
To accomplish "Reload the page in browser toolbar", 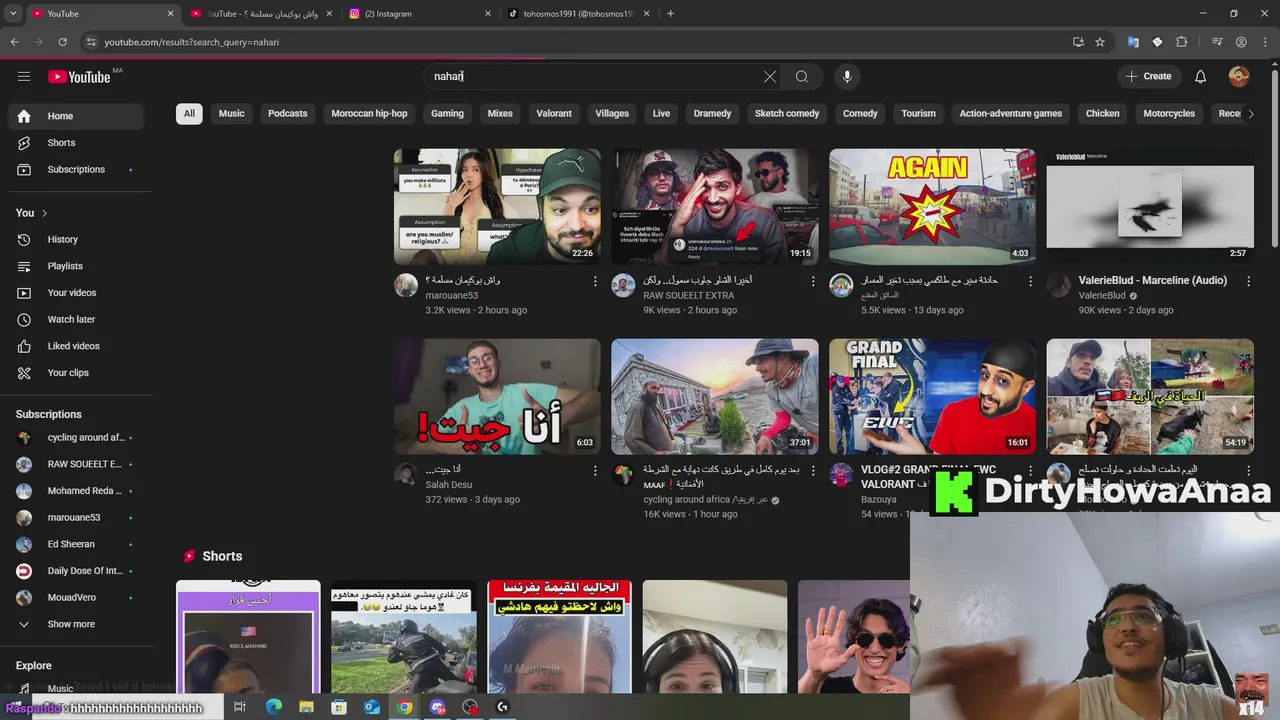I will 62,42.
